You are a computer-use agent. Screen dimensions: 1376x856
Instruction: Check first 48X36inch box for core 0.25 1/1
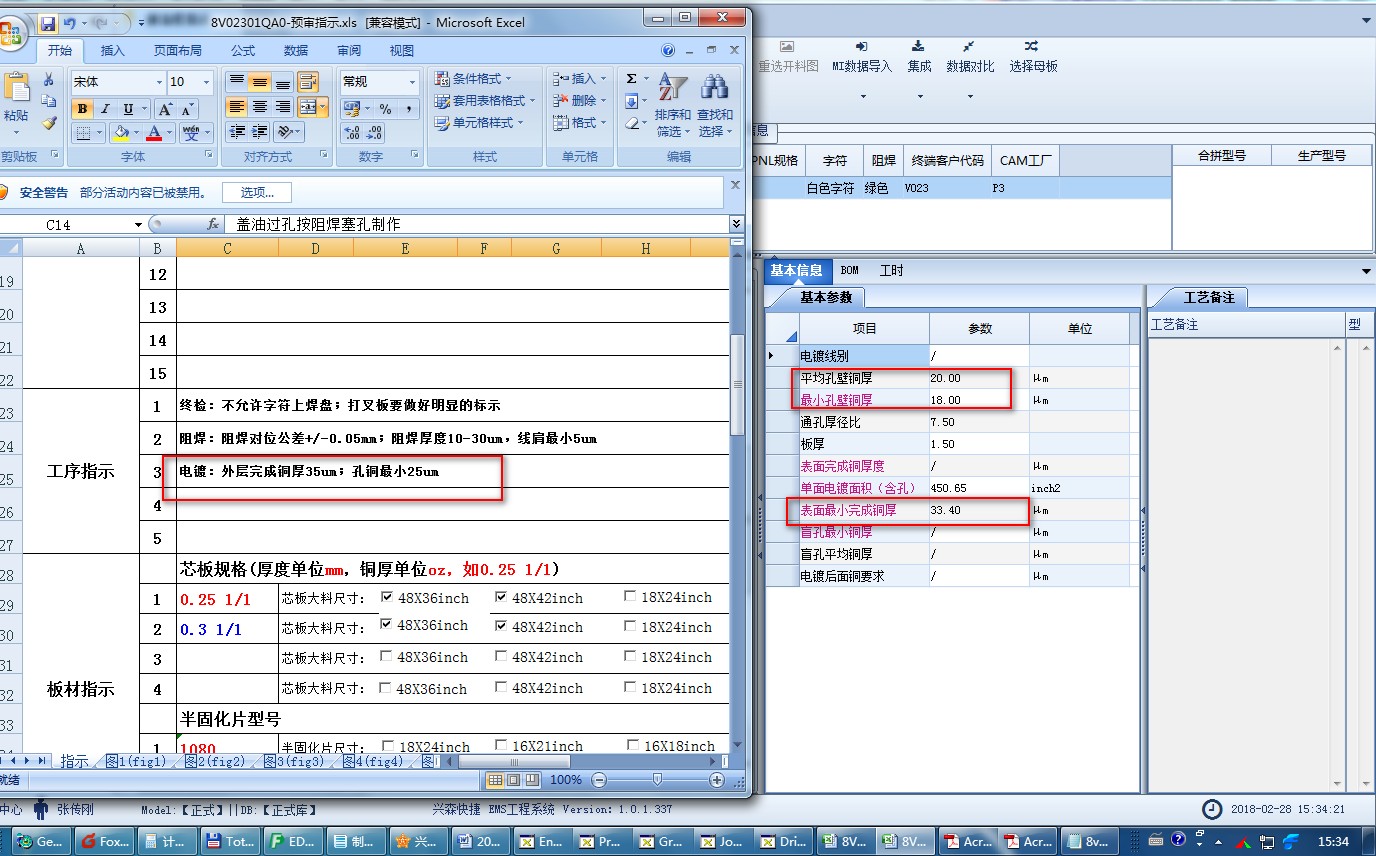[x=388, y=597]
